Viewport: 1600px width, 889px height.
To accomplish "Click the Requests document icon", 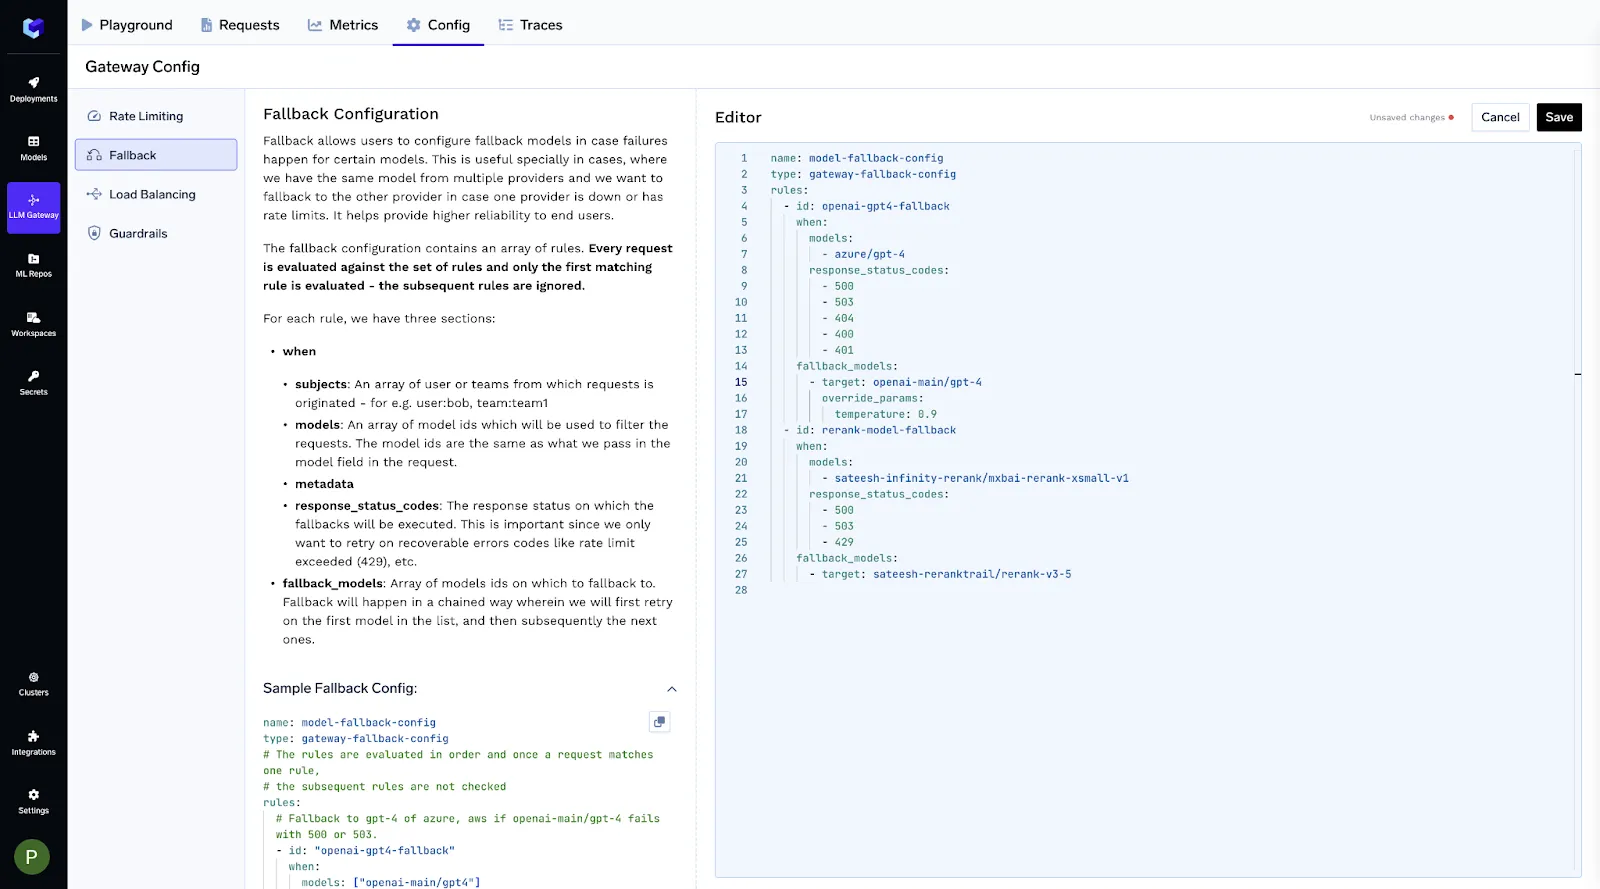I will tap(207, 25).
